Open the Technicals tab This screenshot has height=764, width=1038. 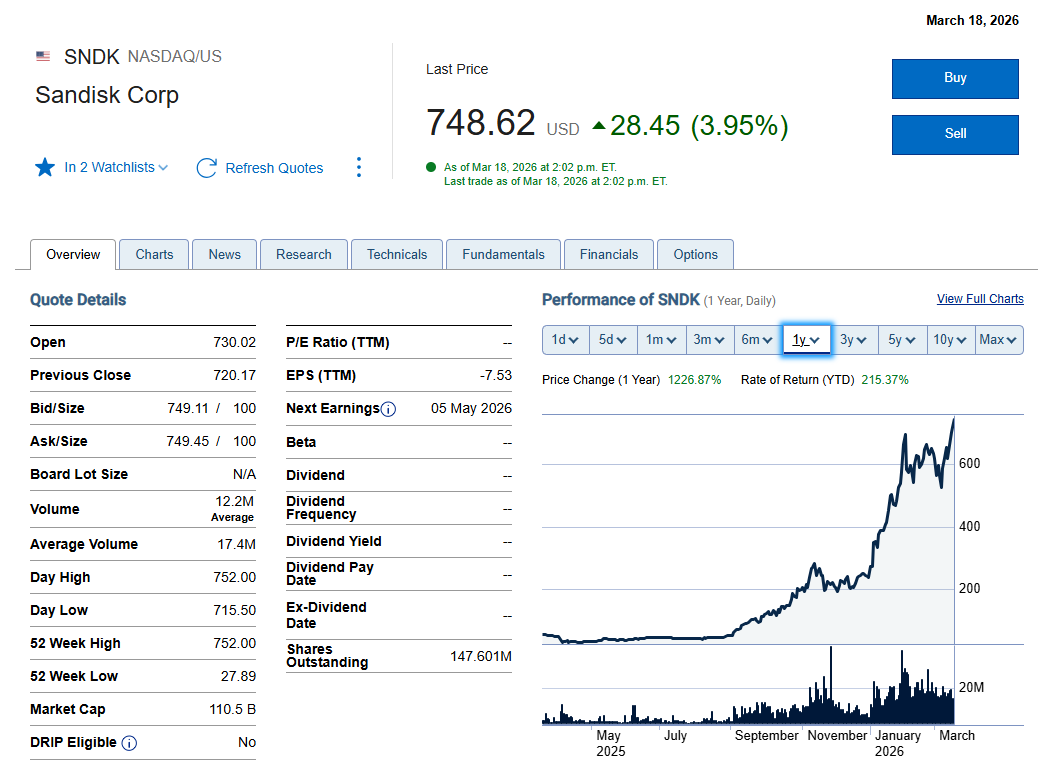397,255
